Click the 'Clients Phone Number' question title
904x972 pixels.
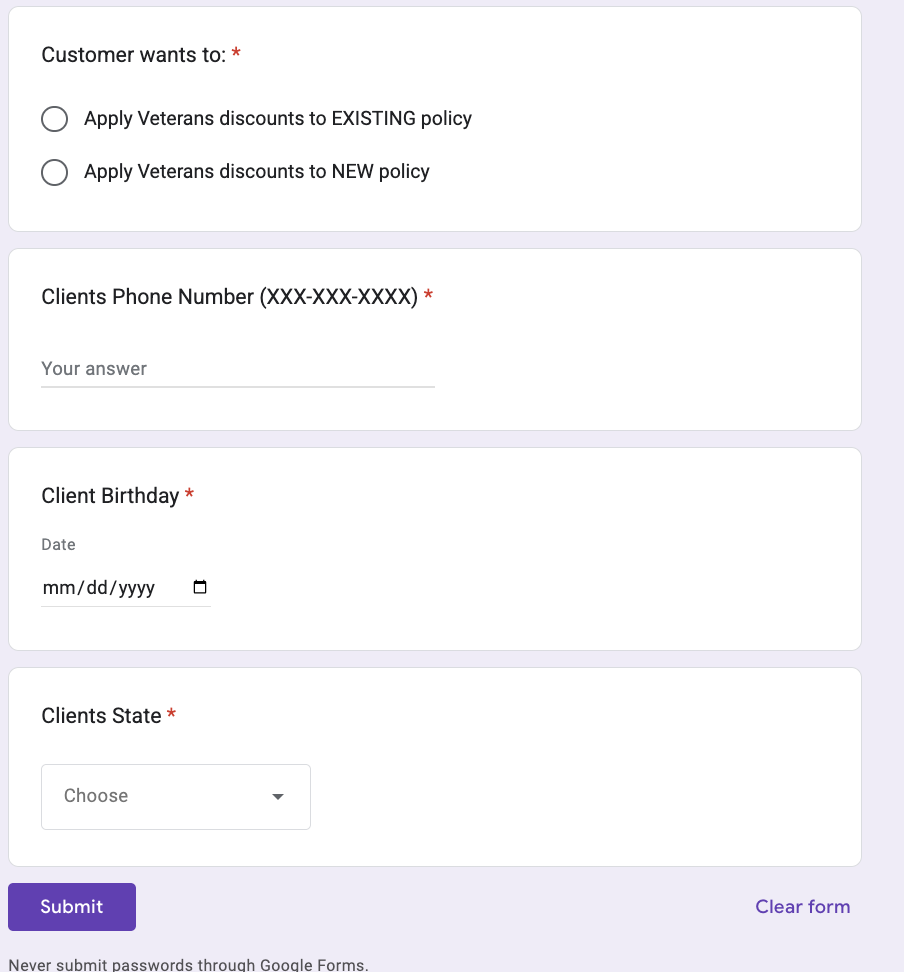coord(229,297)
